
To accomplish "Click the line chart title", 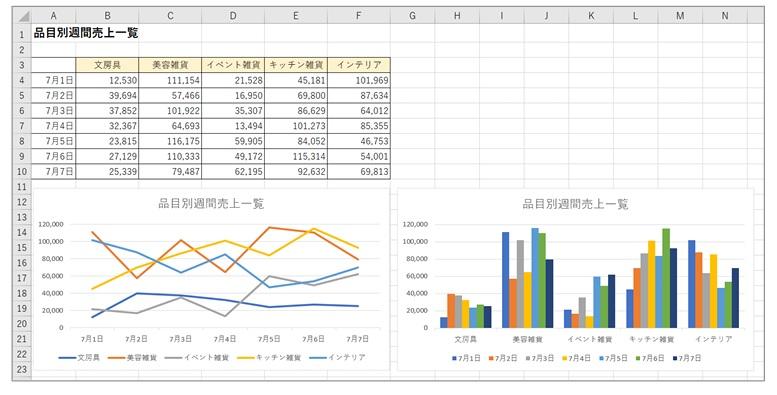I will click(211, 203).
